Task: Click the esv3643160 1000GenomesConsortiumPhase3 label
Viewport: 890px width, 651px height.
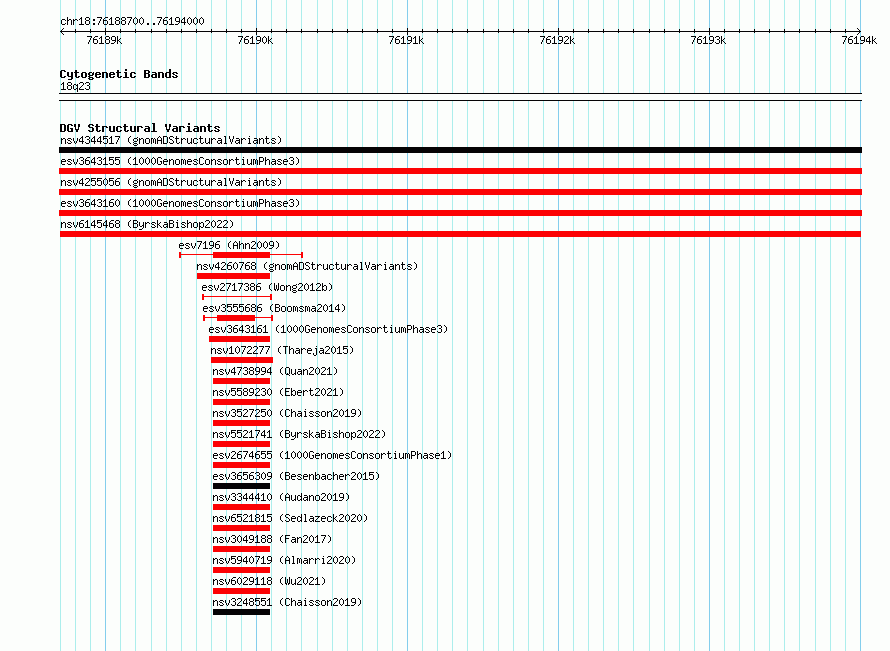Action: tap(180, 203)
